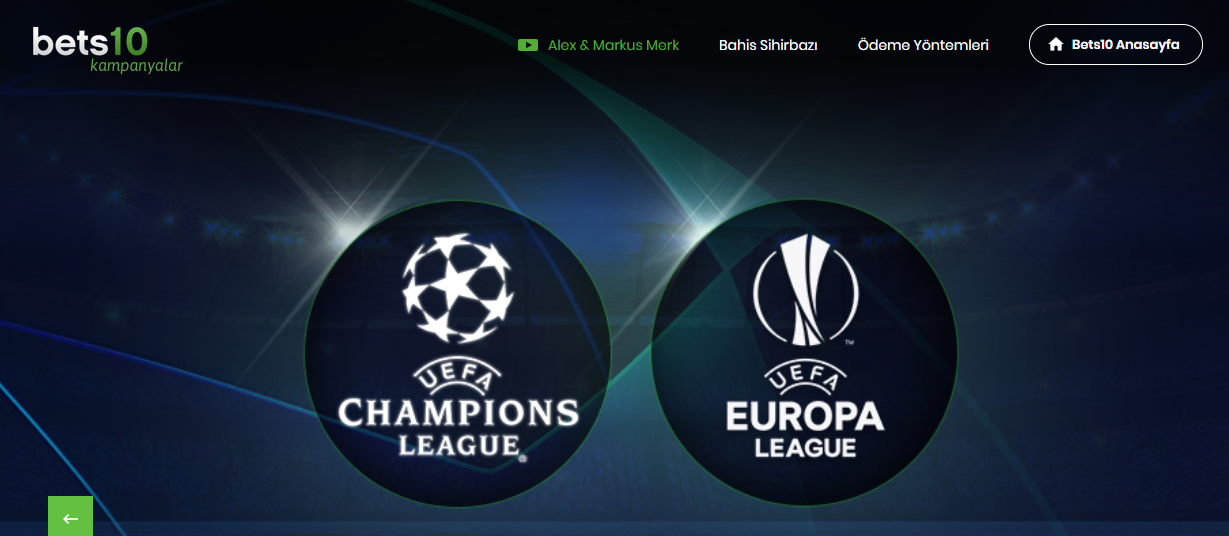This screenshot has width=1229, height=536.
Task: Go to Bets10 Anasayfa
Action: pos(1115,45)
